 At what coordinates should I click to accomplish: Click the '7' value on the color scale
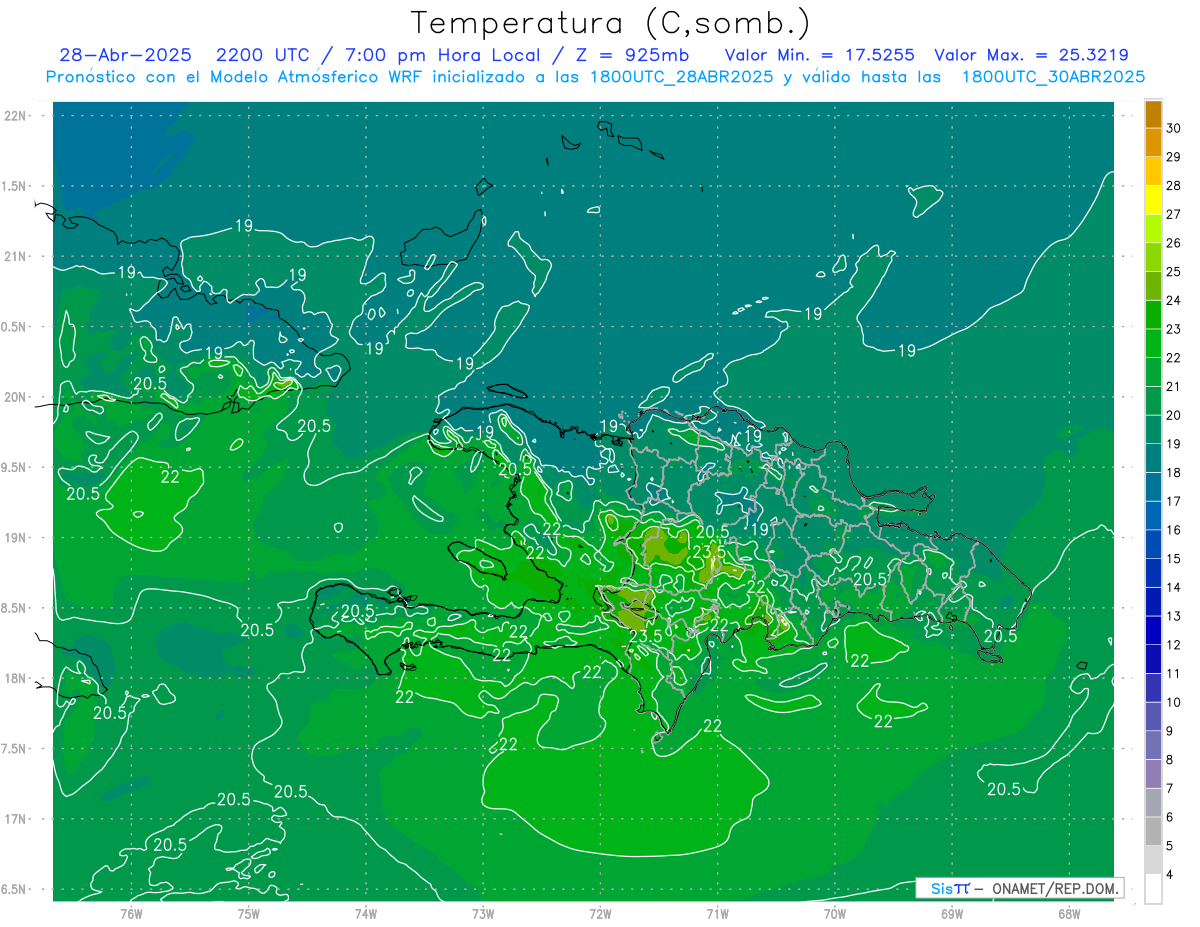coord(1172,788)
